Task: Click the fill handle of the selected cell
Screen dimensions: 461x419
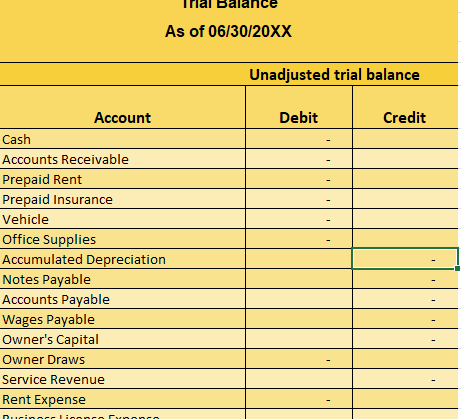Action: 457,268
